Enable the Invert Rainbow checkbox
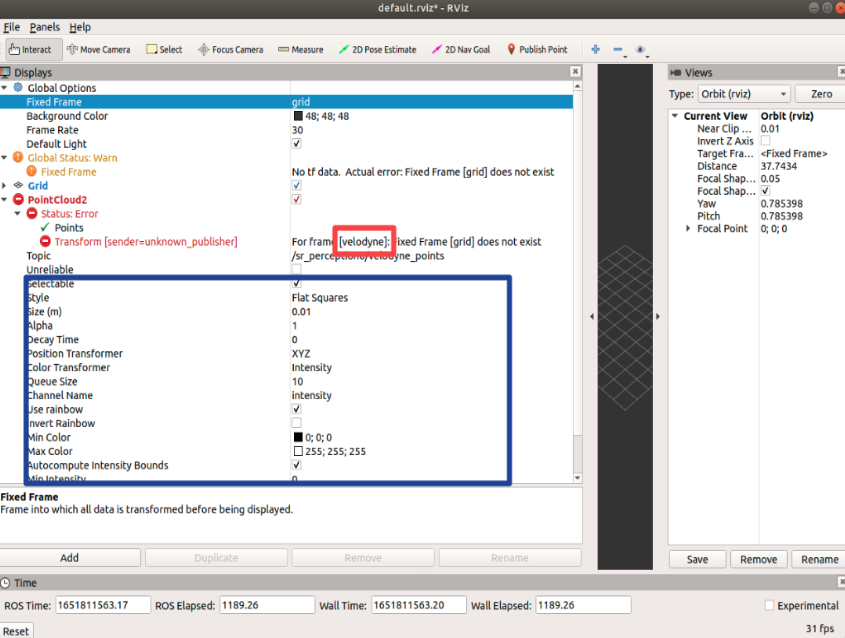The width and height of the screenshot is (845, 638). click(x=296, y=423)
